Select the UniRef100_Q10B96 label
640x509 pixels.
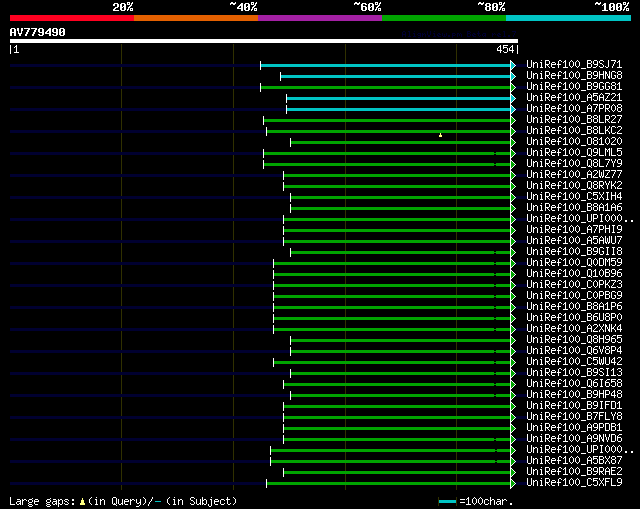(x=574, y=274)
